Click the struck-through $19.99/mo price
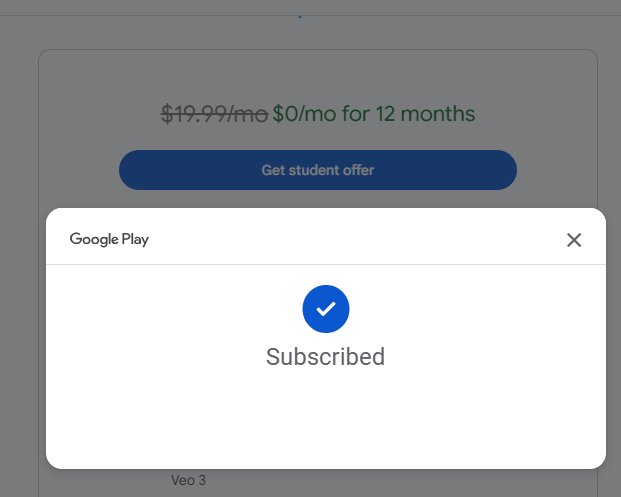The image size is (621, 497). pos(214,114)
